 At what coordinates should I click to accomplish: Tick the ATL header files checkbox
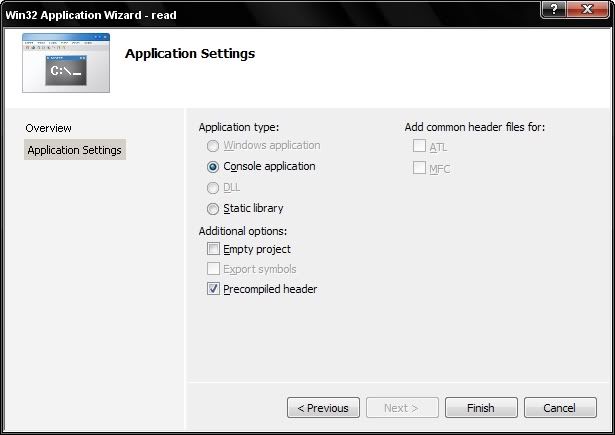(x=419, y=147)
